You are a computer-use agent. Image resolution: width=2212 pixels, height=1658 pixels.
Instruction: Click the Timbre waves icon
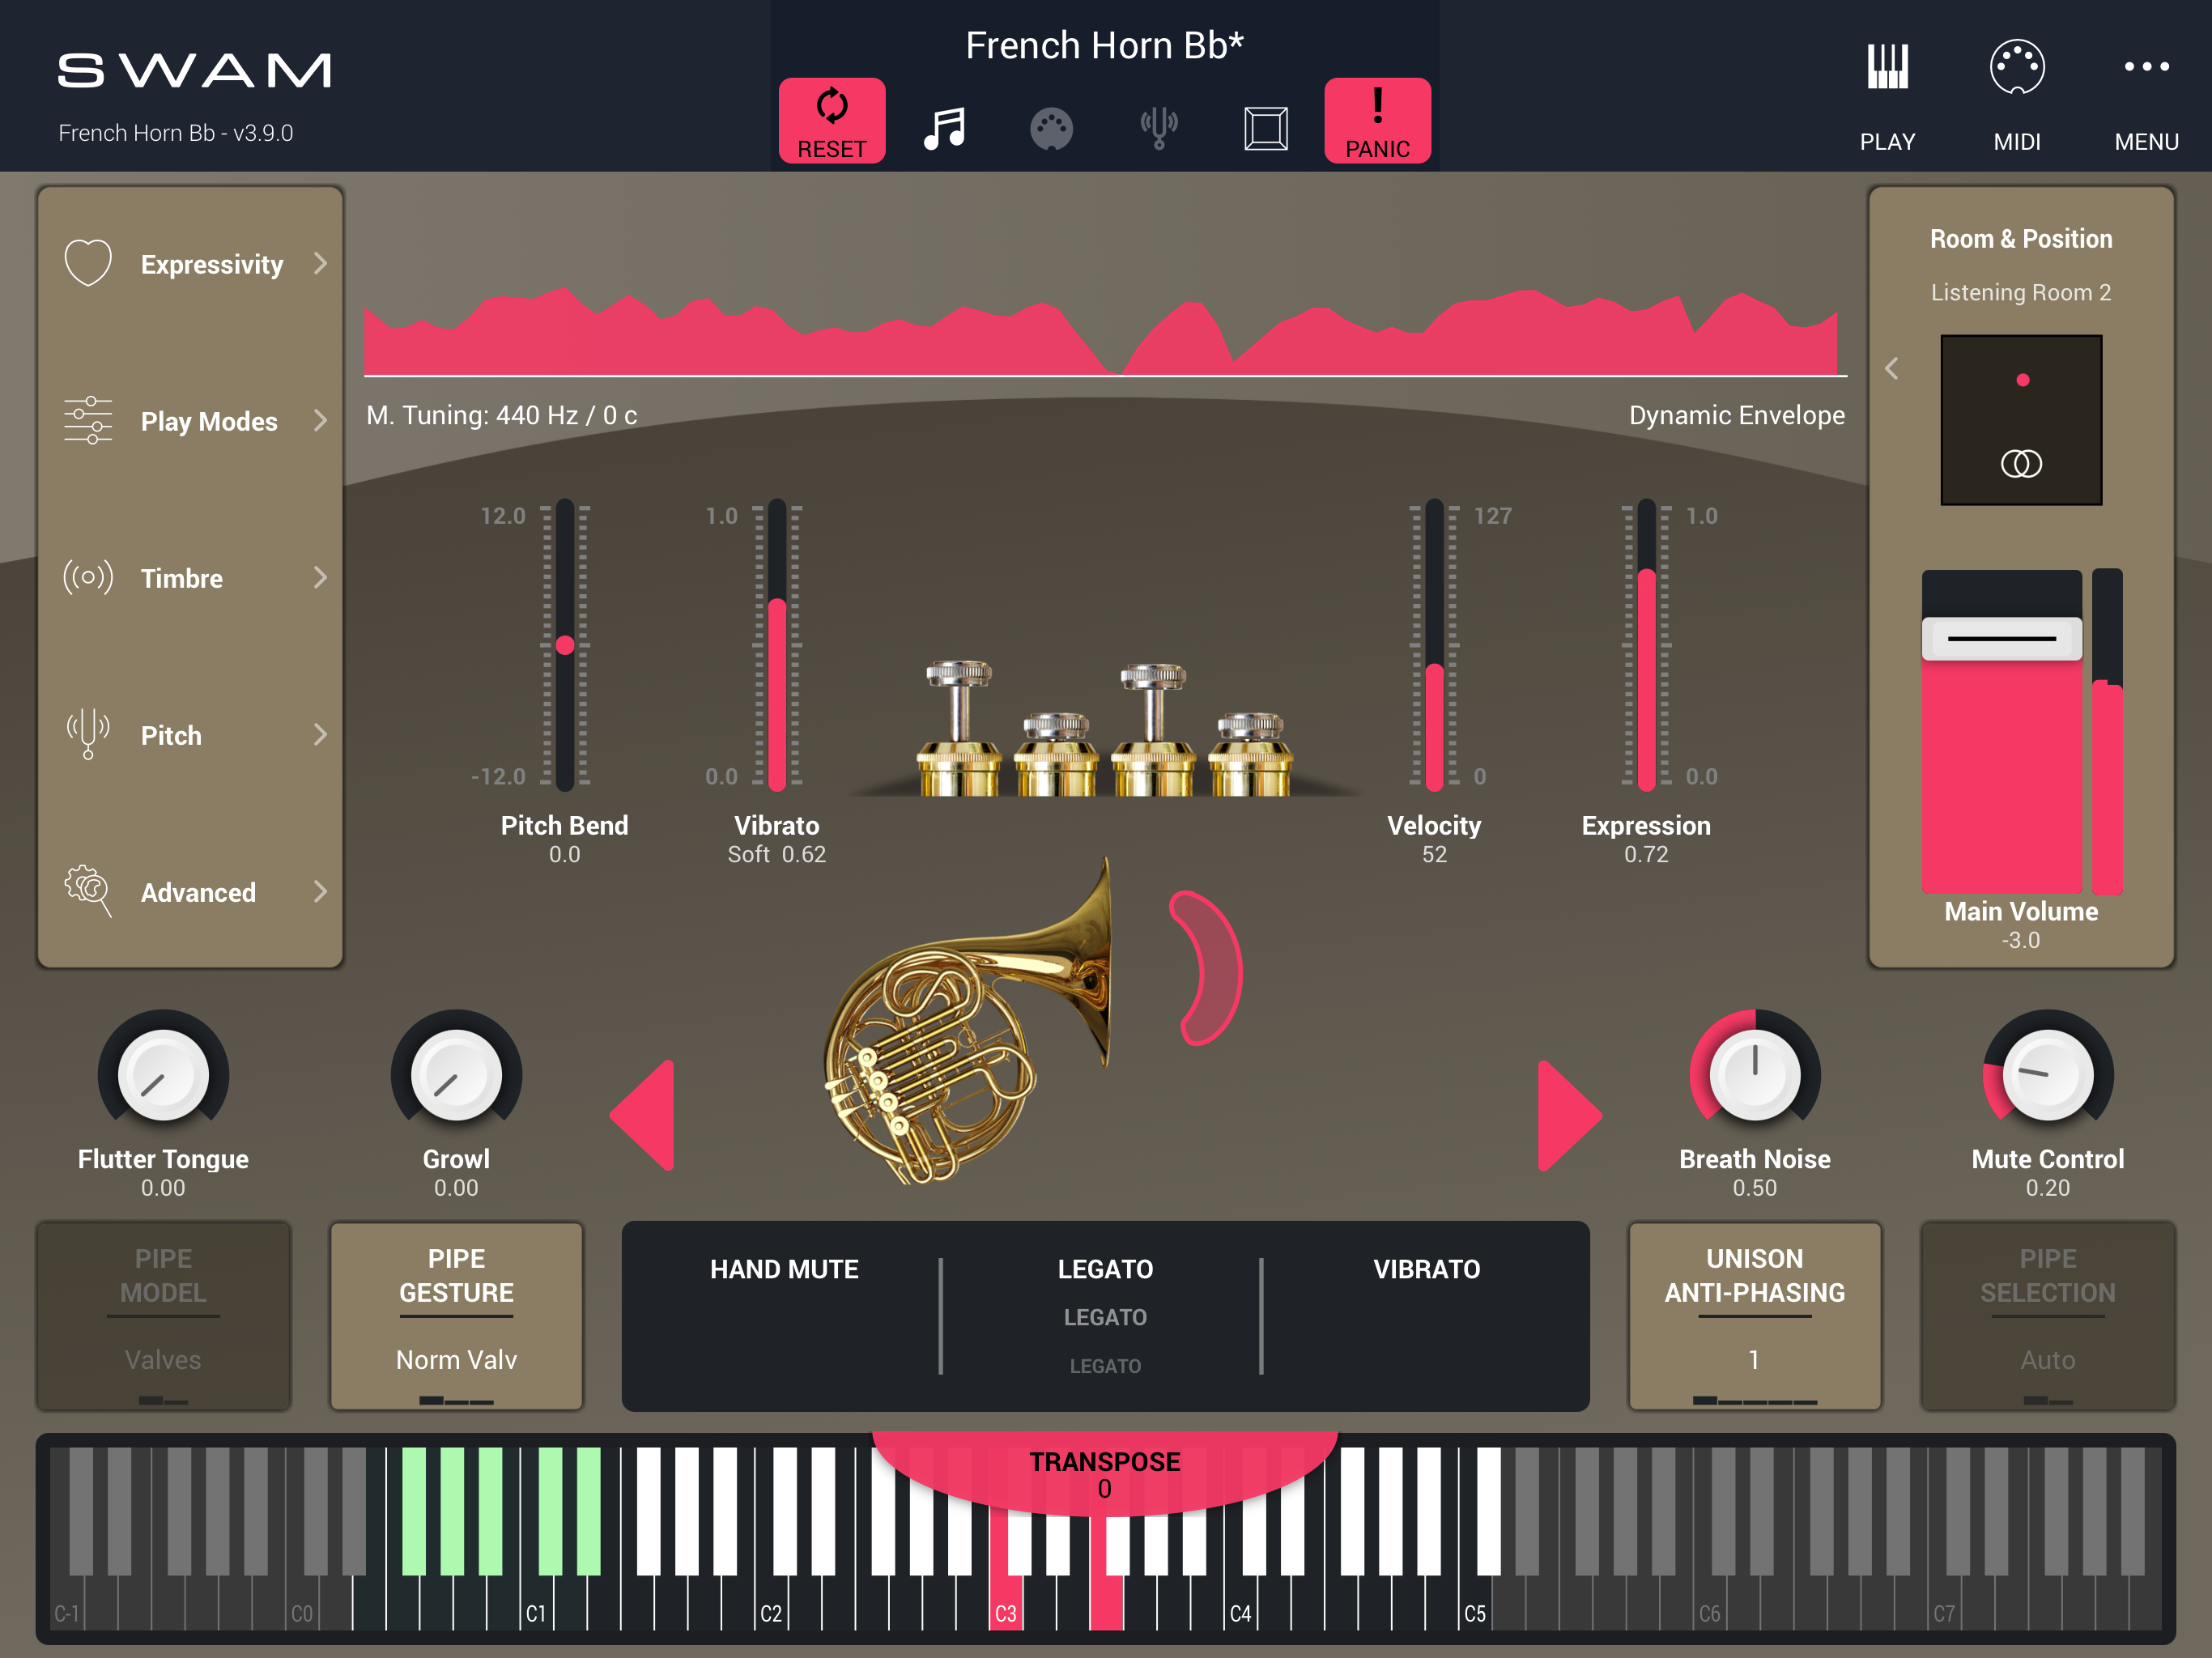88,577
